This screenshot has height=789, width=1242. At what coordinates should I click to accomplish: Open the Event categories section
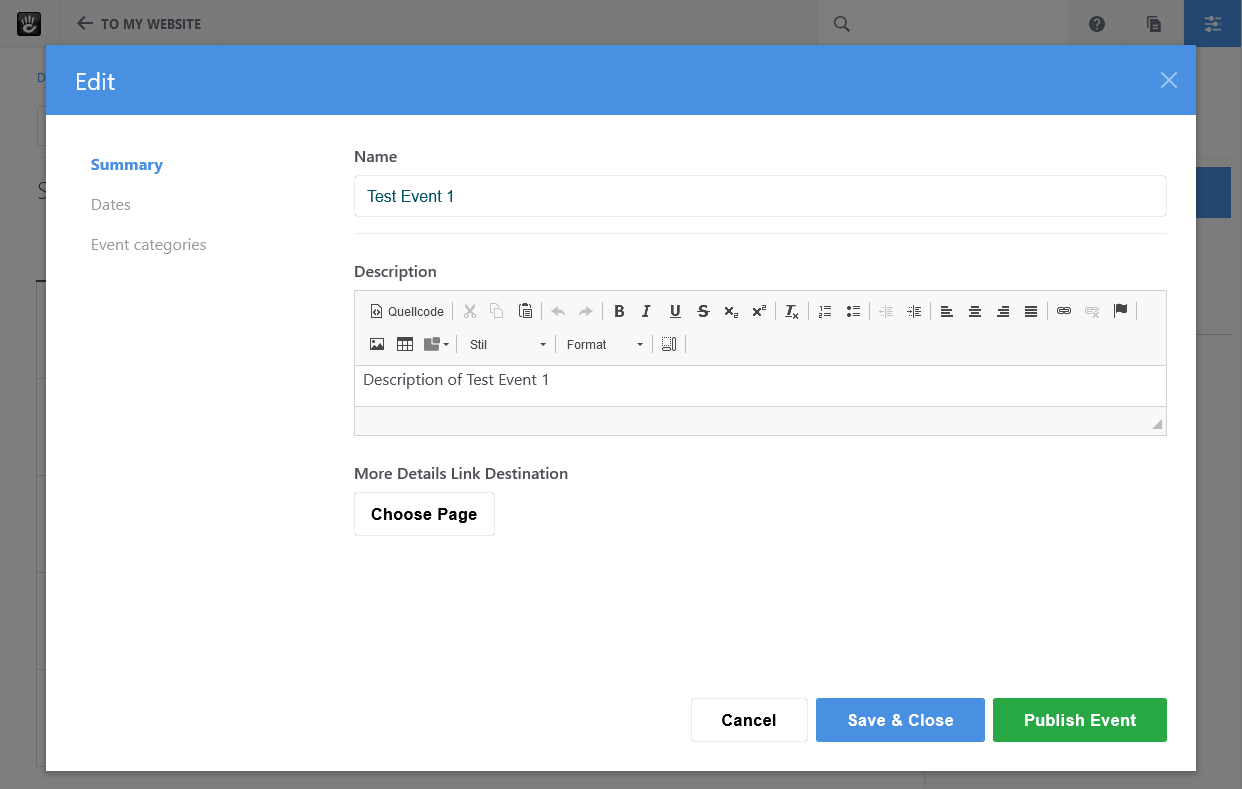[148, 244]
